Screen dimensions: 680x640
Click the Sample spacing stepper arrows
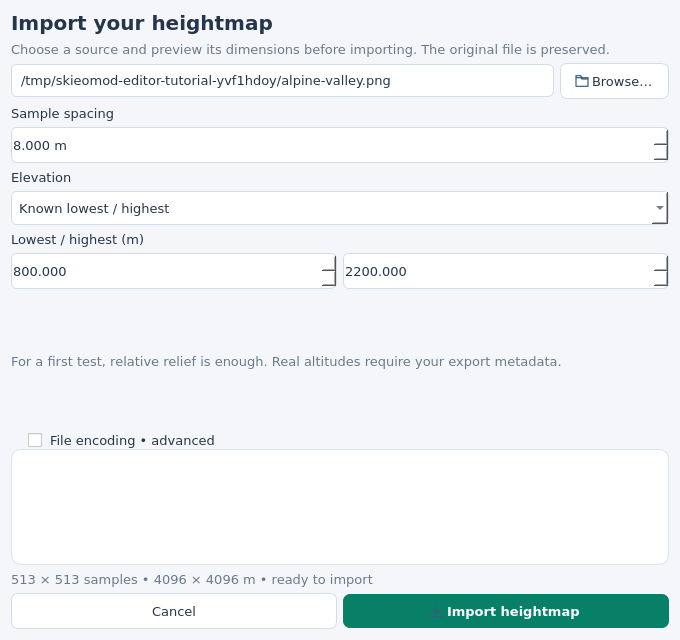click(660, 145)
